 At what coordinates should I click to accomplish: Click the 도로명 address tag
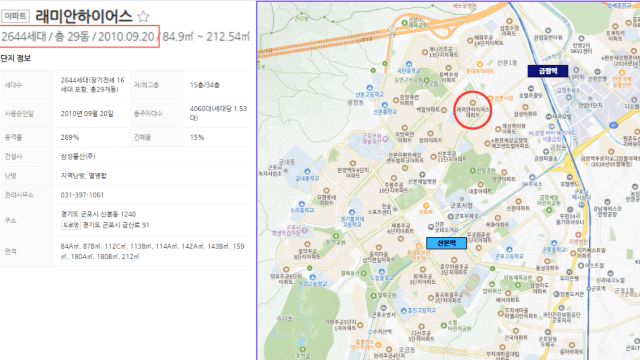tap(71, 225)
